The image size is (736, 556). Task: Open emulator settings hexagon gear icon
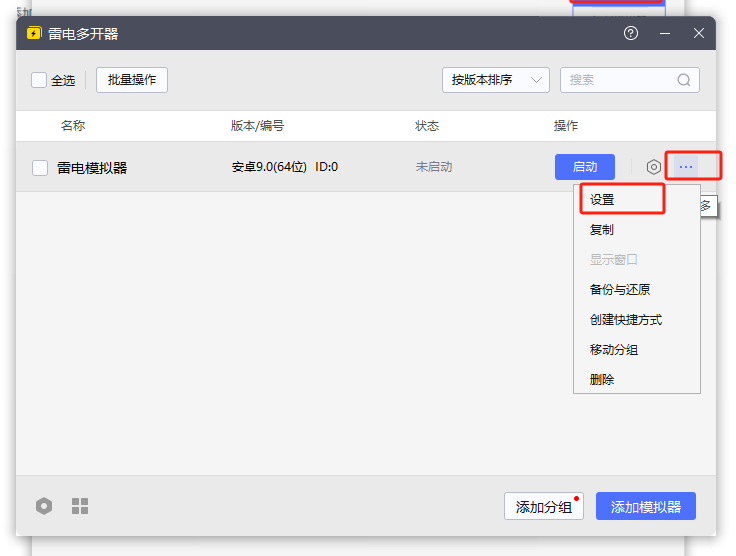[x=653, y=167]
